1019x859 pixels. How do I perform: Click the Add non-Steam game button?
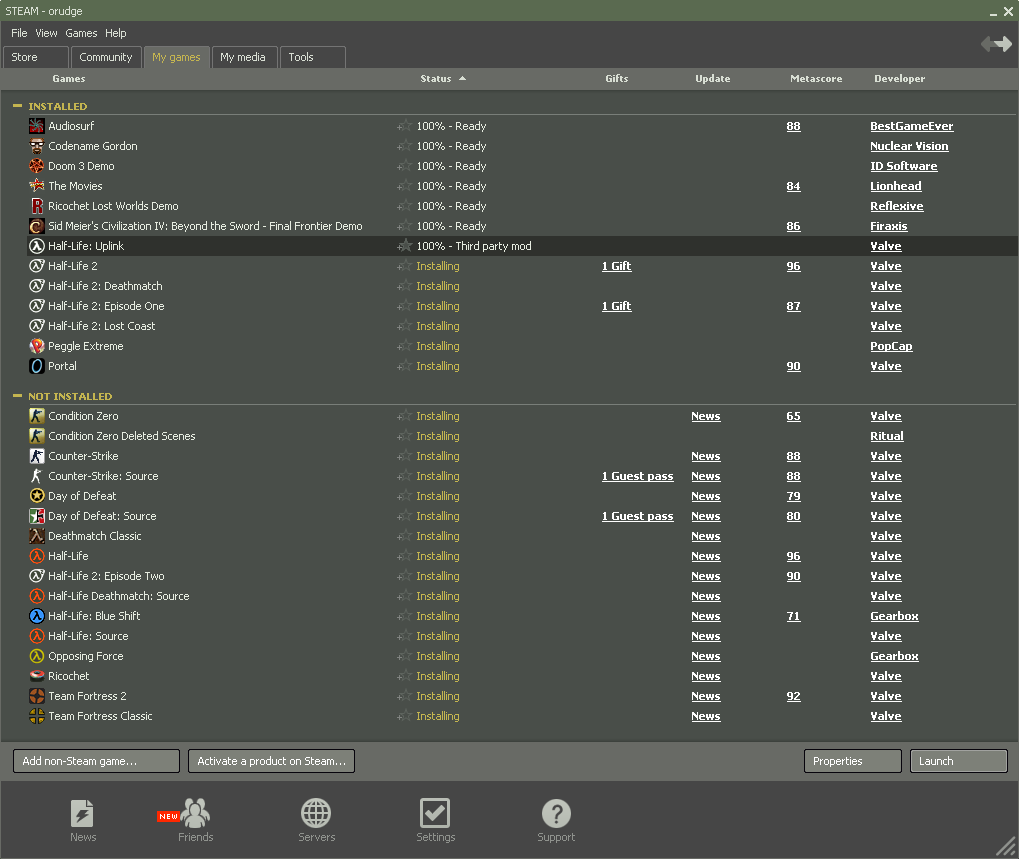pyautogui.click(x=96, y=761)
